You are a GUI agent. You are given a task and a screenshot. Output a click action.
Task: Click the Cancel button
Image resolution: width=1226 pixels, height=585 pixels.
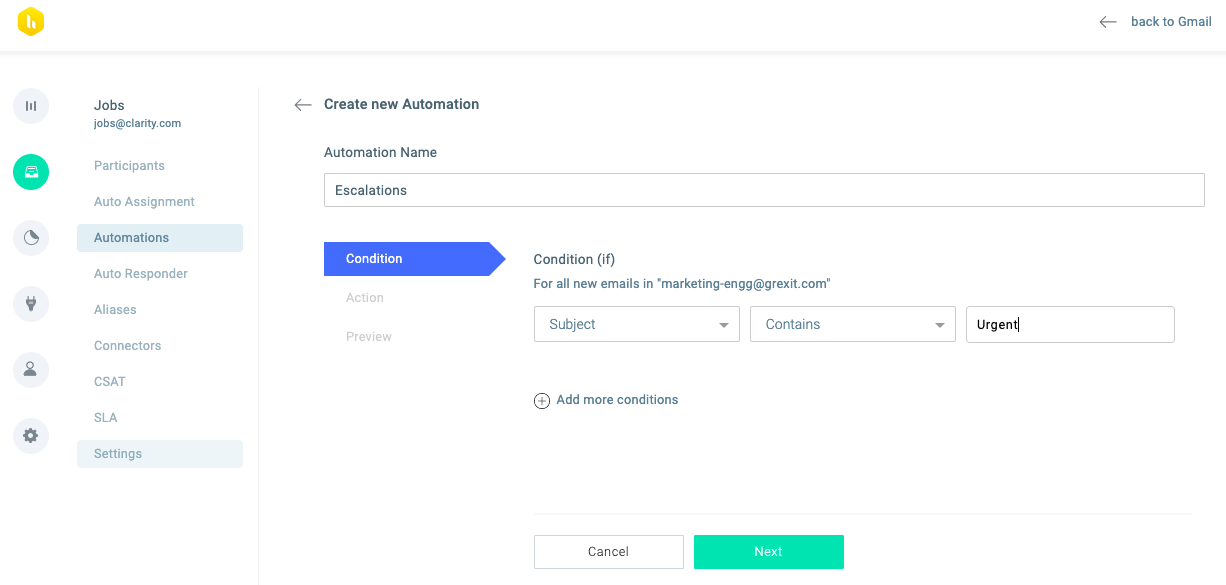[609, 552]
